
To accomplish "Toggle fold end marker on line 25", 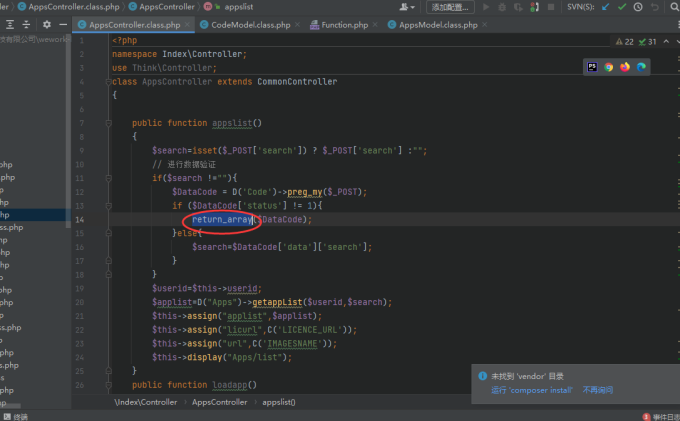I will 108,371.
